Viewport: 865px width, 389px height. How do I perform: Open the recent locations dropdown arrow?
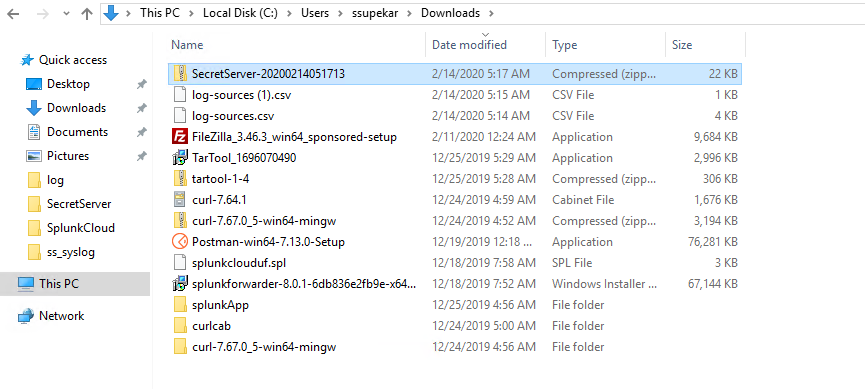(x=66, y=14)
